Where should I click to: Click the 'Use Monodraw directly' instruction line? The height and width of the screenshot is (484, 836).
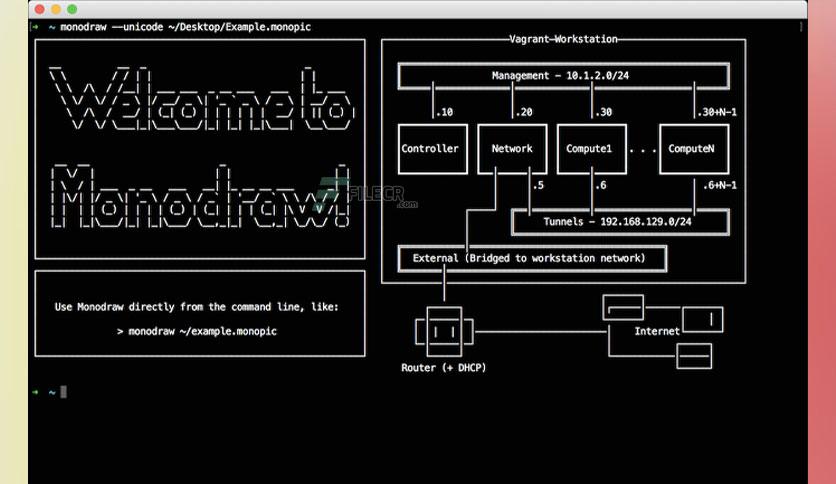click(196, 306)
